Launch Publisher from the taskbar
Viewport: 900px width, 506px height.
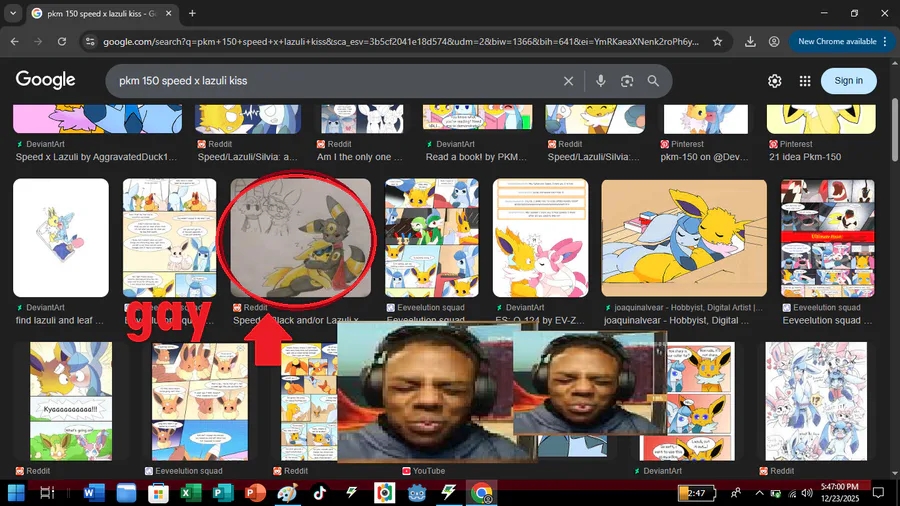point(223,493)
